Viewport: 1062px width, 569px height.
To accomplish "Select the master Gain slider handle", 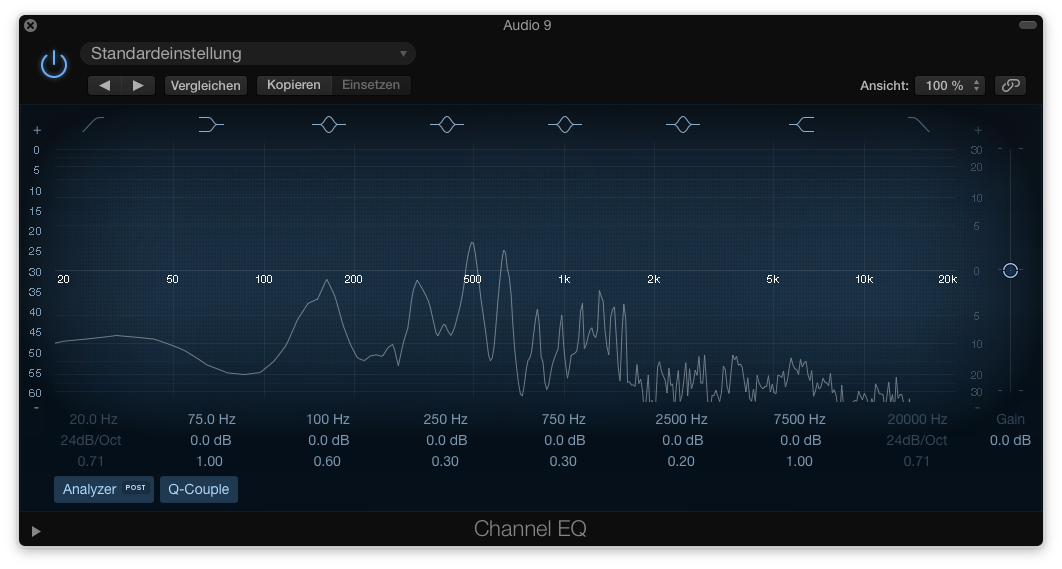I will pyautogui.click(x=1010, y=270).
